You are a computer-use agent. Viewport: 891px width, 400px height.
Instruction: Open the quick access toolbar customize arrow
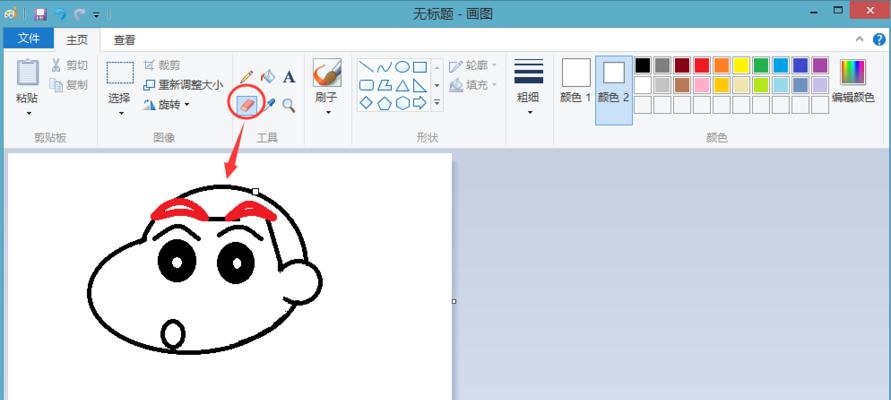[97, 15]
